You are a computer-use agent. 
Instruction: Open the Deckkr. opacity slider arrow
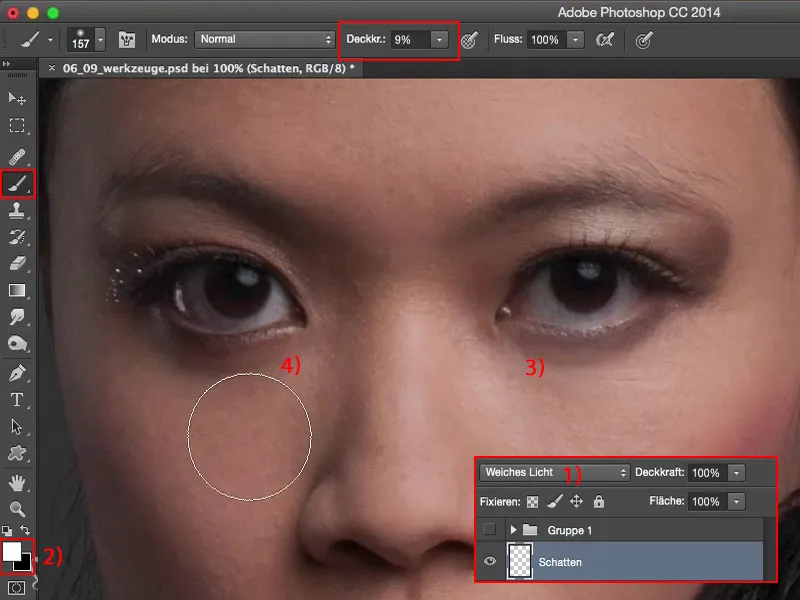click(x=440, y=39)
